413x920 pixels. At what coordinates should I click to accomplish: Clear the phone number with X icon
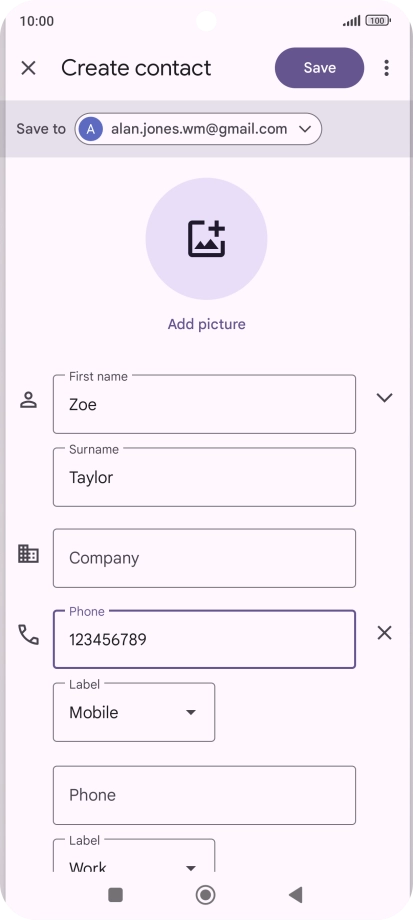tap(384, 632)
